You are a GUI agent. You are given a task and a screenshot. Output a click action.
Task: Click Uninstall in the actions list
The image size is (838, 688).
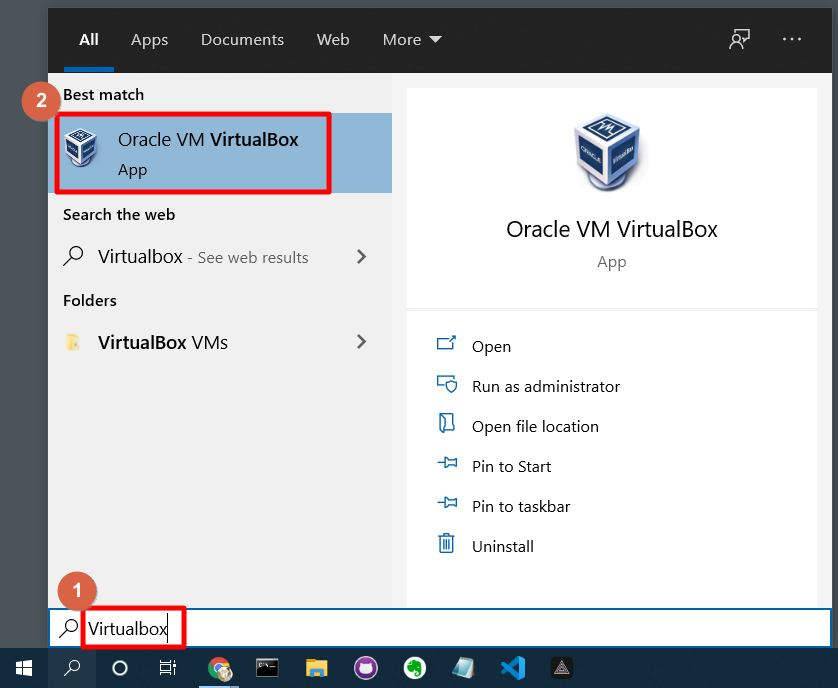[503, 546]
